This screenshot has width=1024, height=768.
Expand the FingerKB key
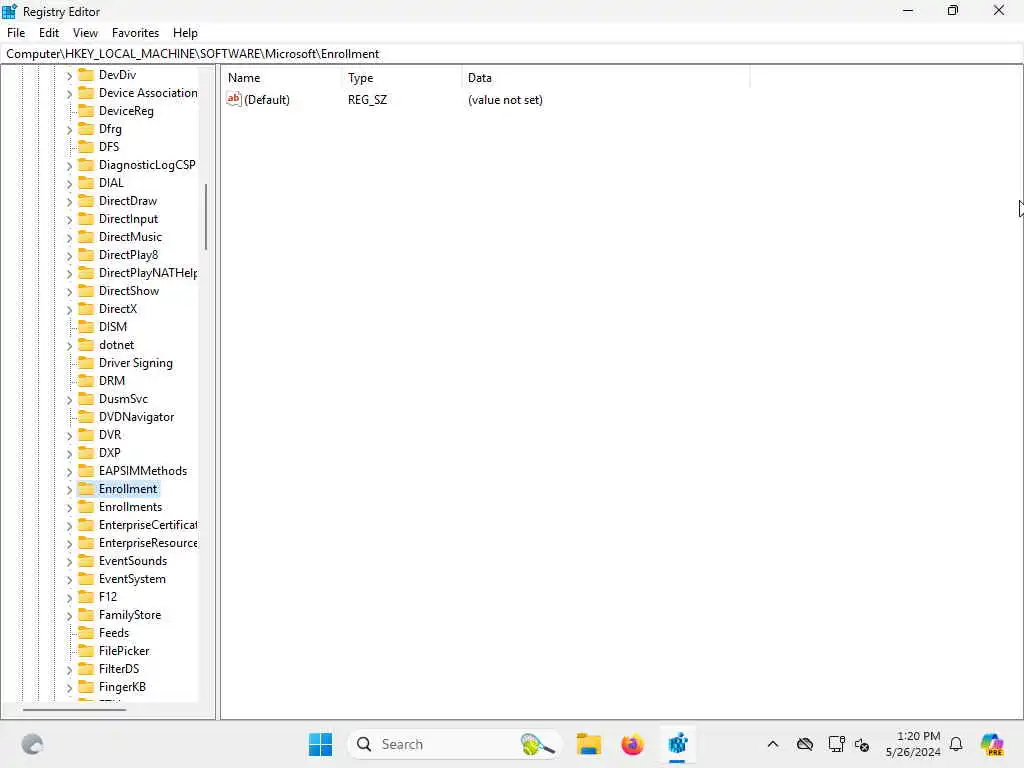[x=69, y=688]
